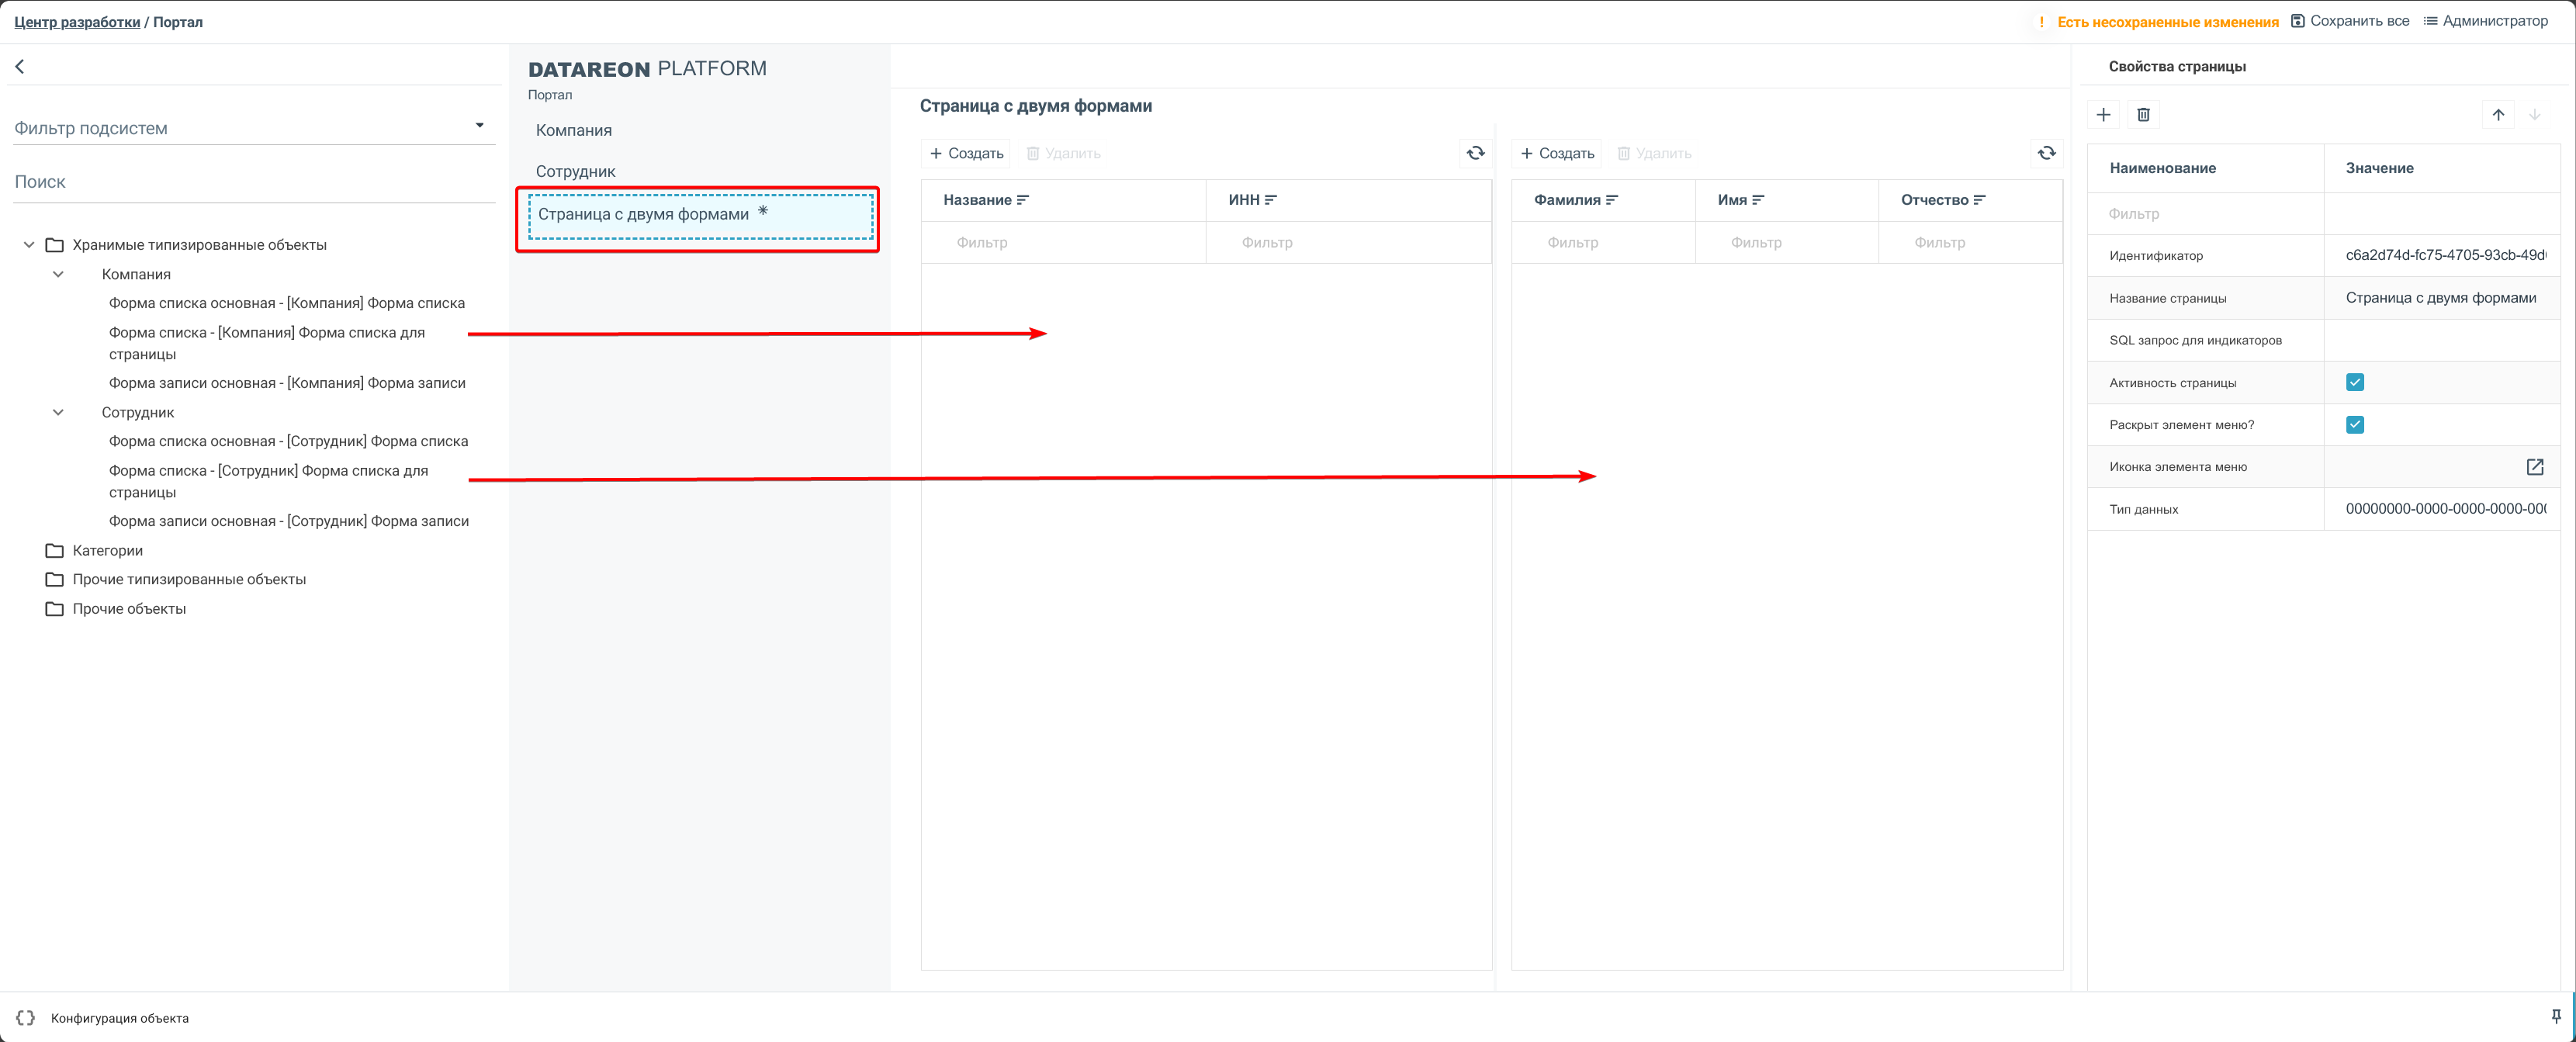Select the Компания portal menu item
This screenshot has height=1042, width=2576.
coord(574,130)
